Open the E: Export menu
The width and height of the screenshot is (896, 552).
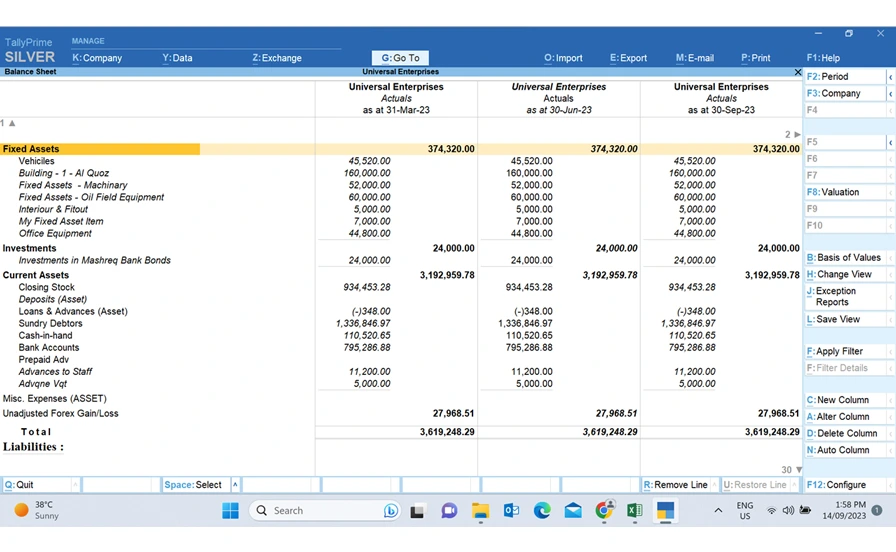click(x=628, y=58)
